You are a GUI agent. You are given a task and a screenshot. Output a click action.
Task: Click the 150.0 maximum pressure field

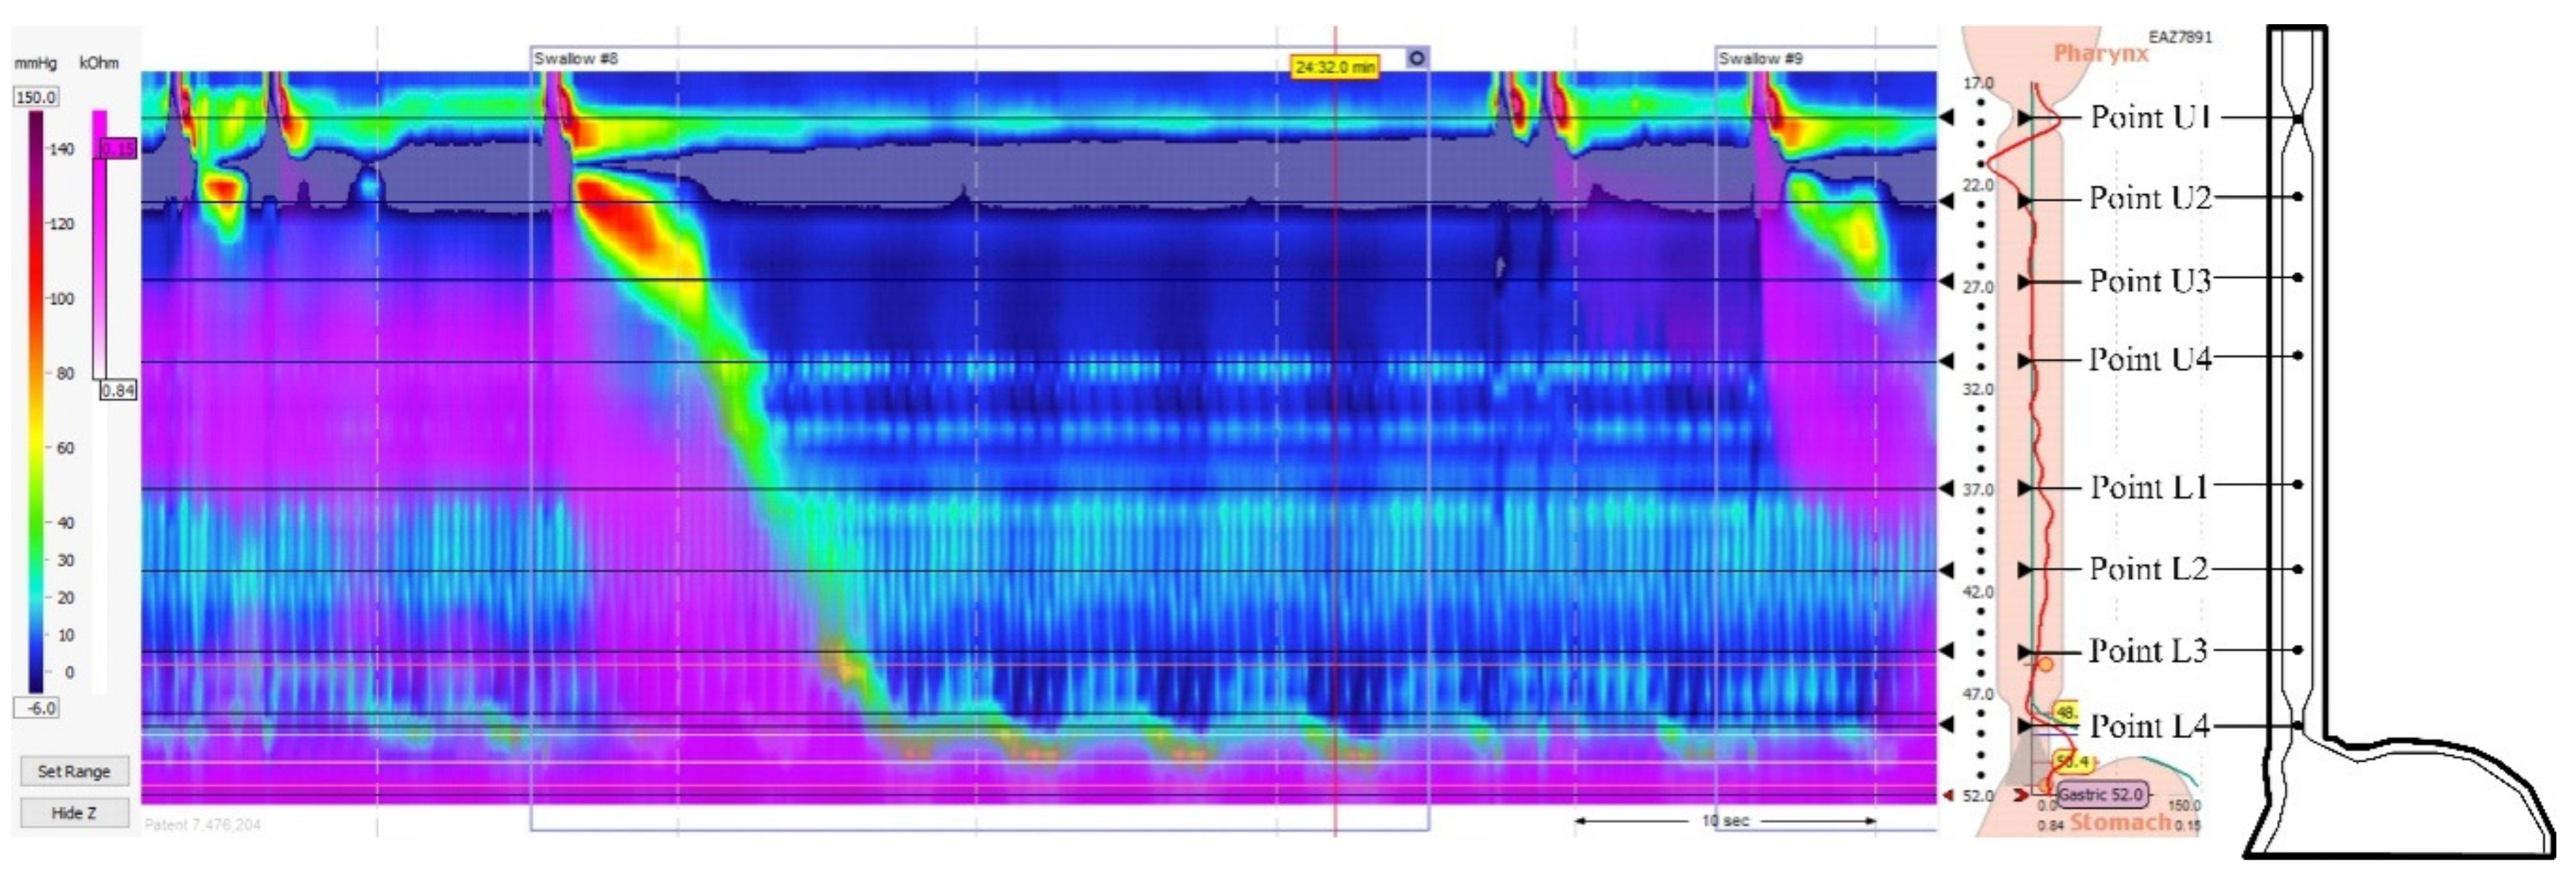tap(36, 97)
